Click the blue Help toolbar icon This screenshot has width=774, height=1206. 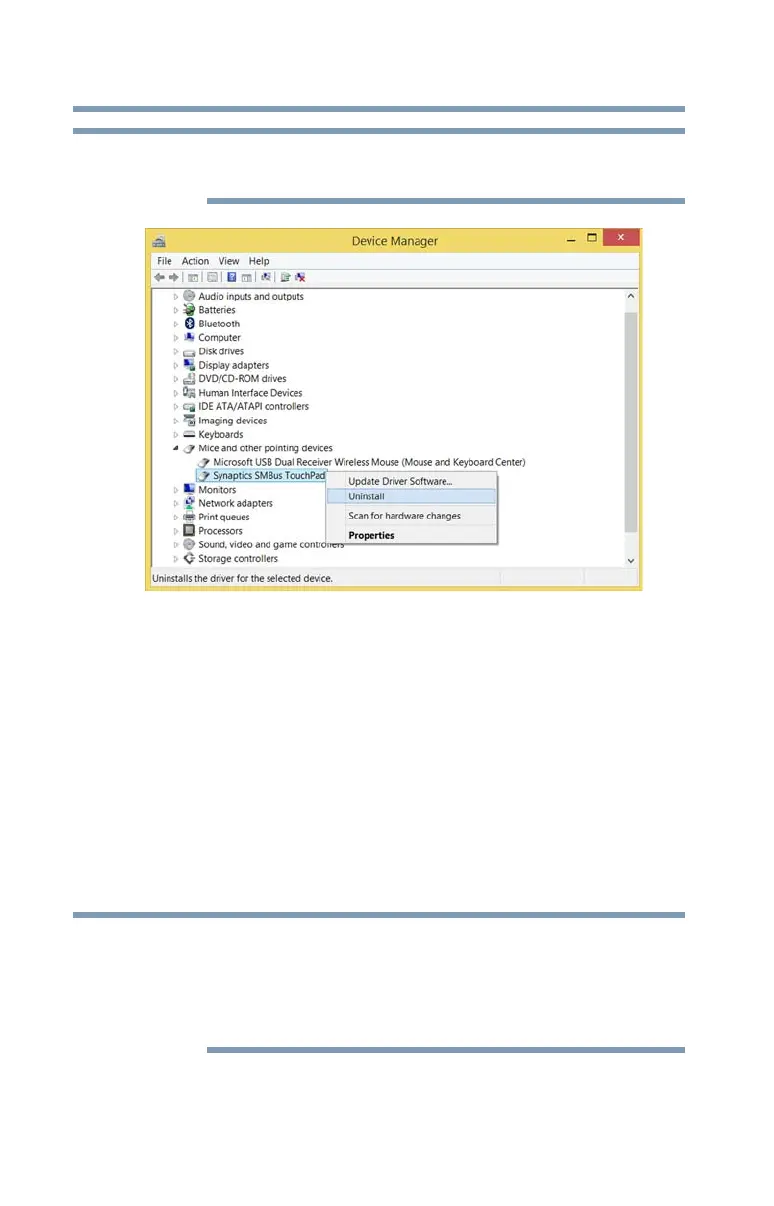(x=231, y=277)
